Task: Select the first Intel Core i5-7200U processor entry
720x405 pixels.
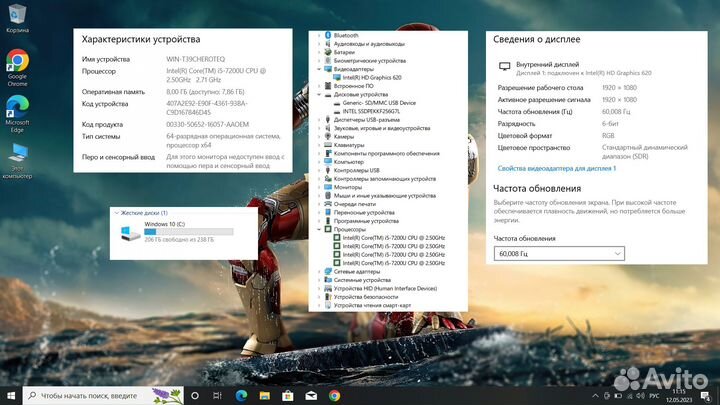Action: point(394,238)
